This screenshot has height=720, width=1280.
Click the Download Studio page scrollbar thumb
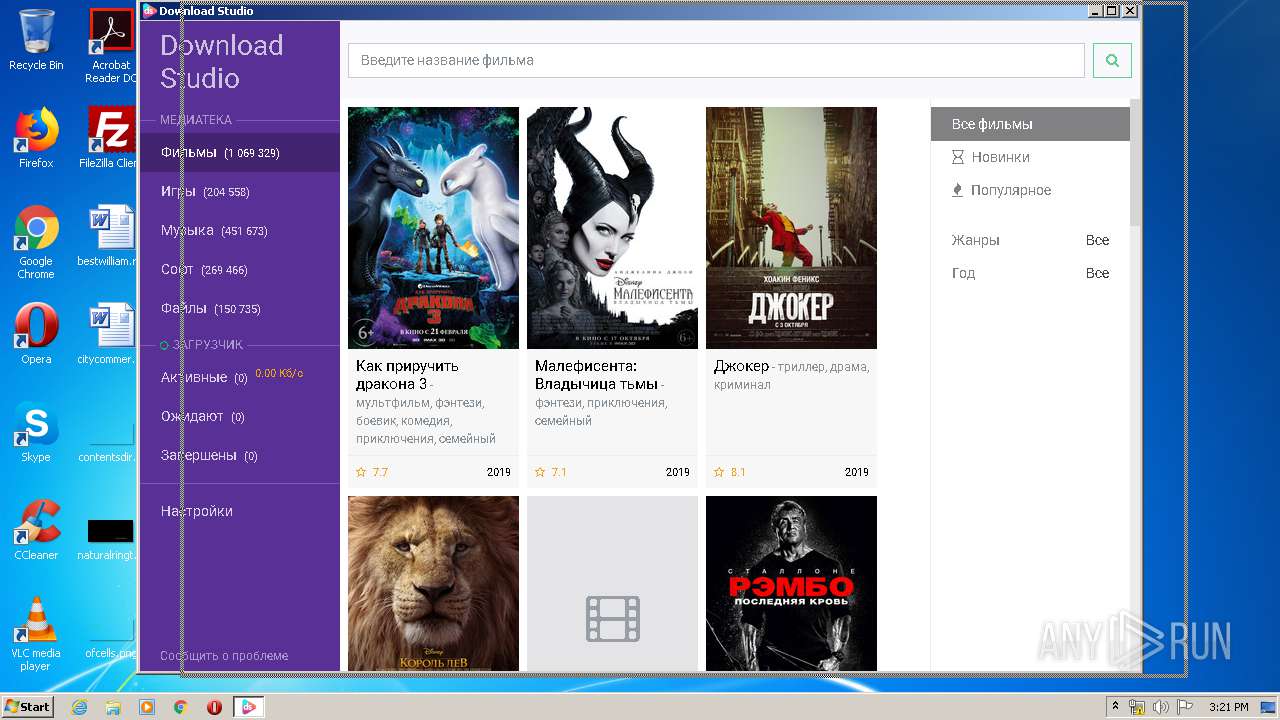coord(1135,162)
